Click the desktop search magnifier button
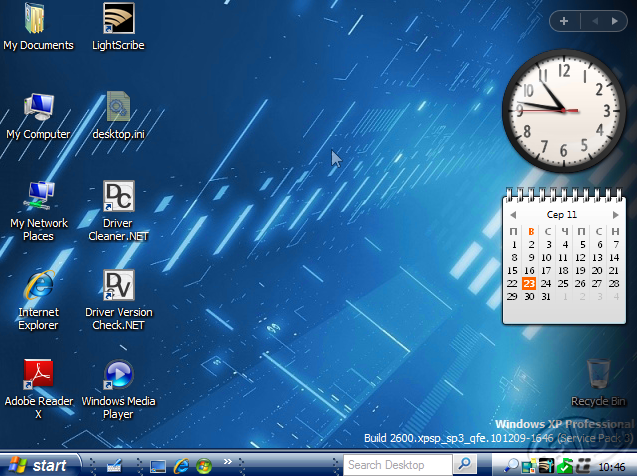The image size is (637, 476). (x=464, y=464)
